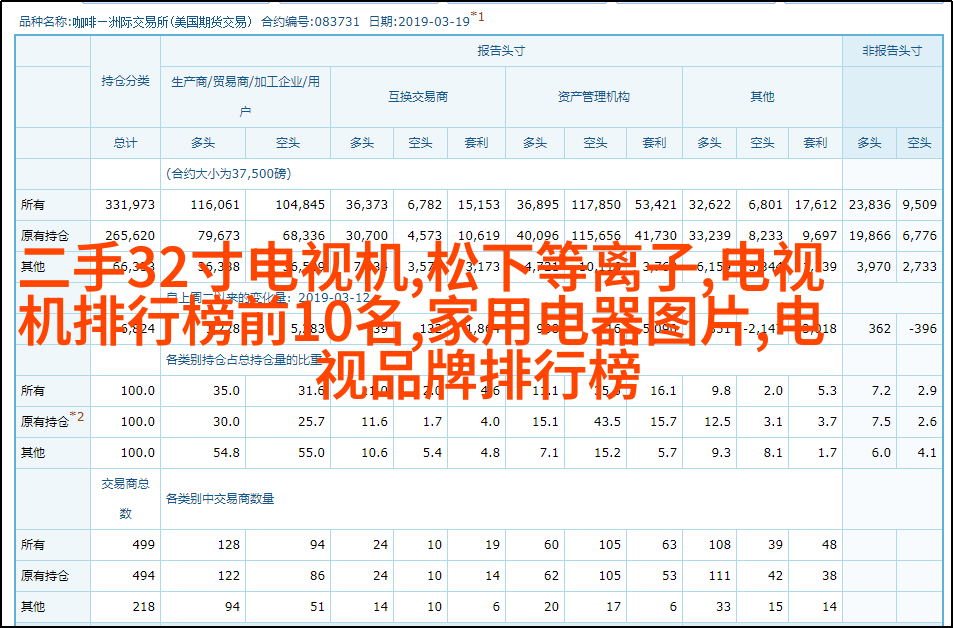The image size is (953, 628).
Task: Click the 各类别中交易商数量 label
Action: pos(220,499)
